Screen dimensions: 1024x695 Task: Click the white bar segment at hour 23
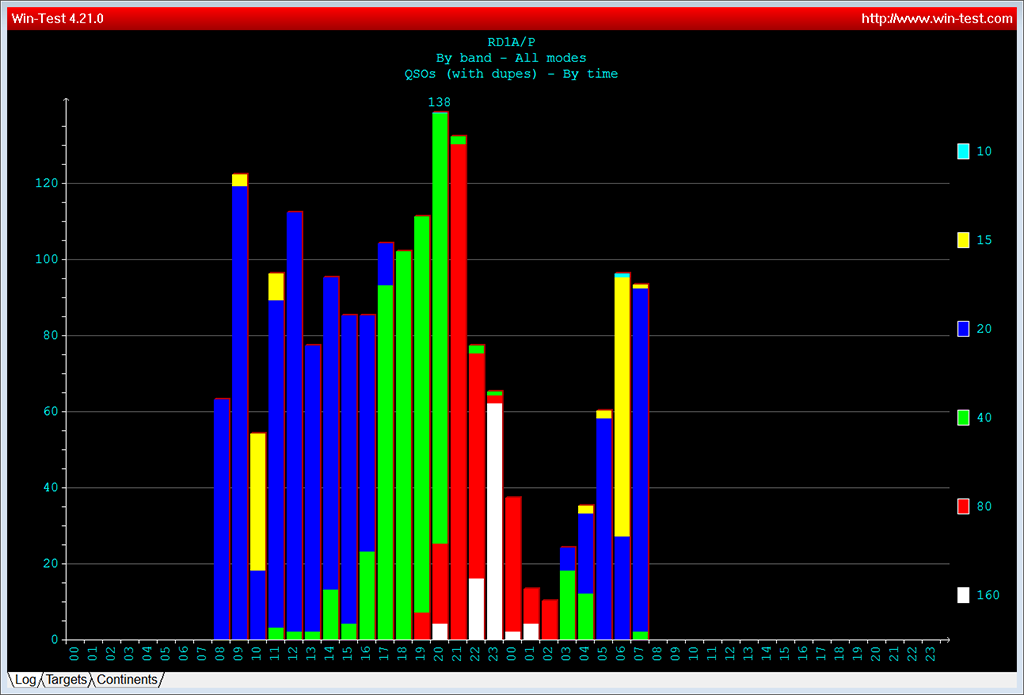point(494,520)
